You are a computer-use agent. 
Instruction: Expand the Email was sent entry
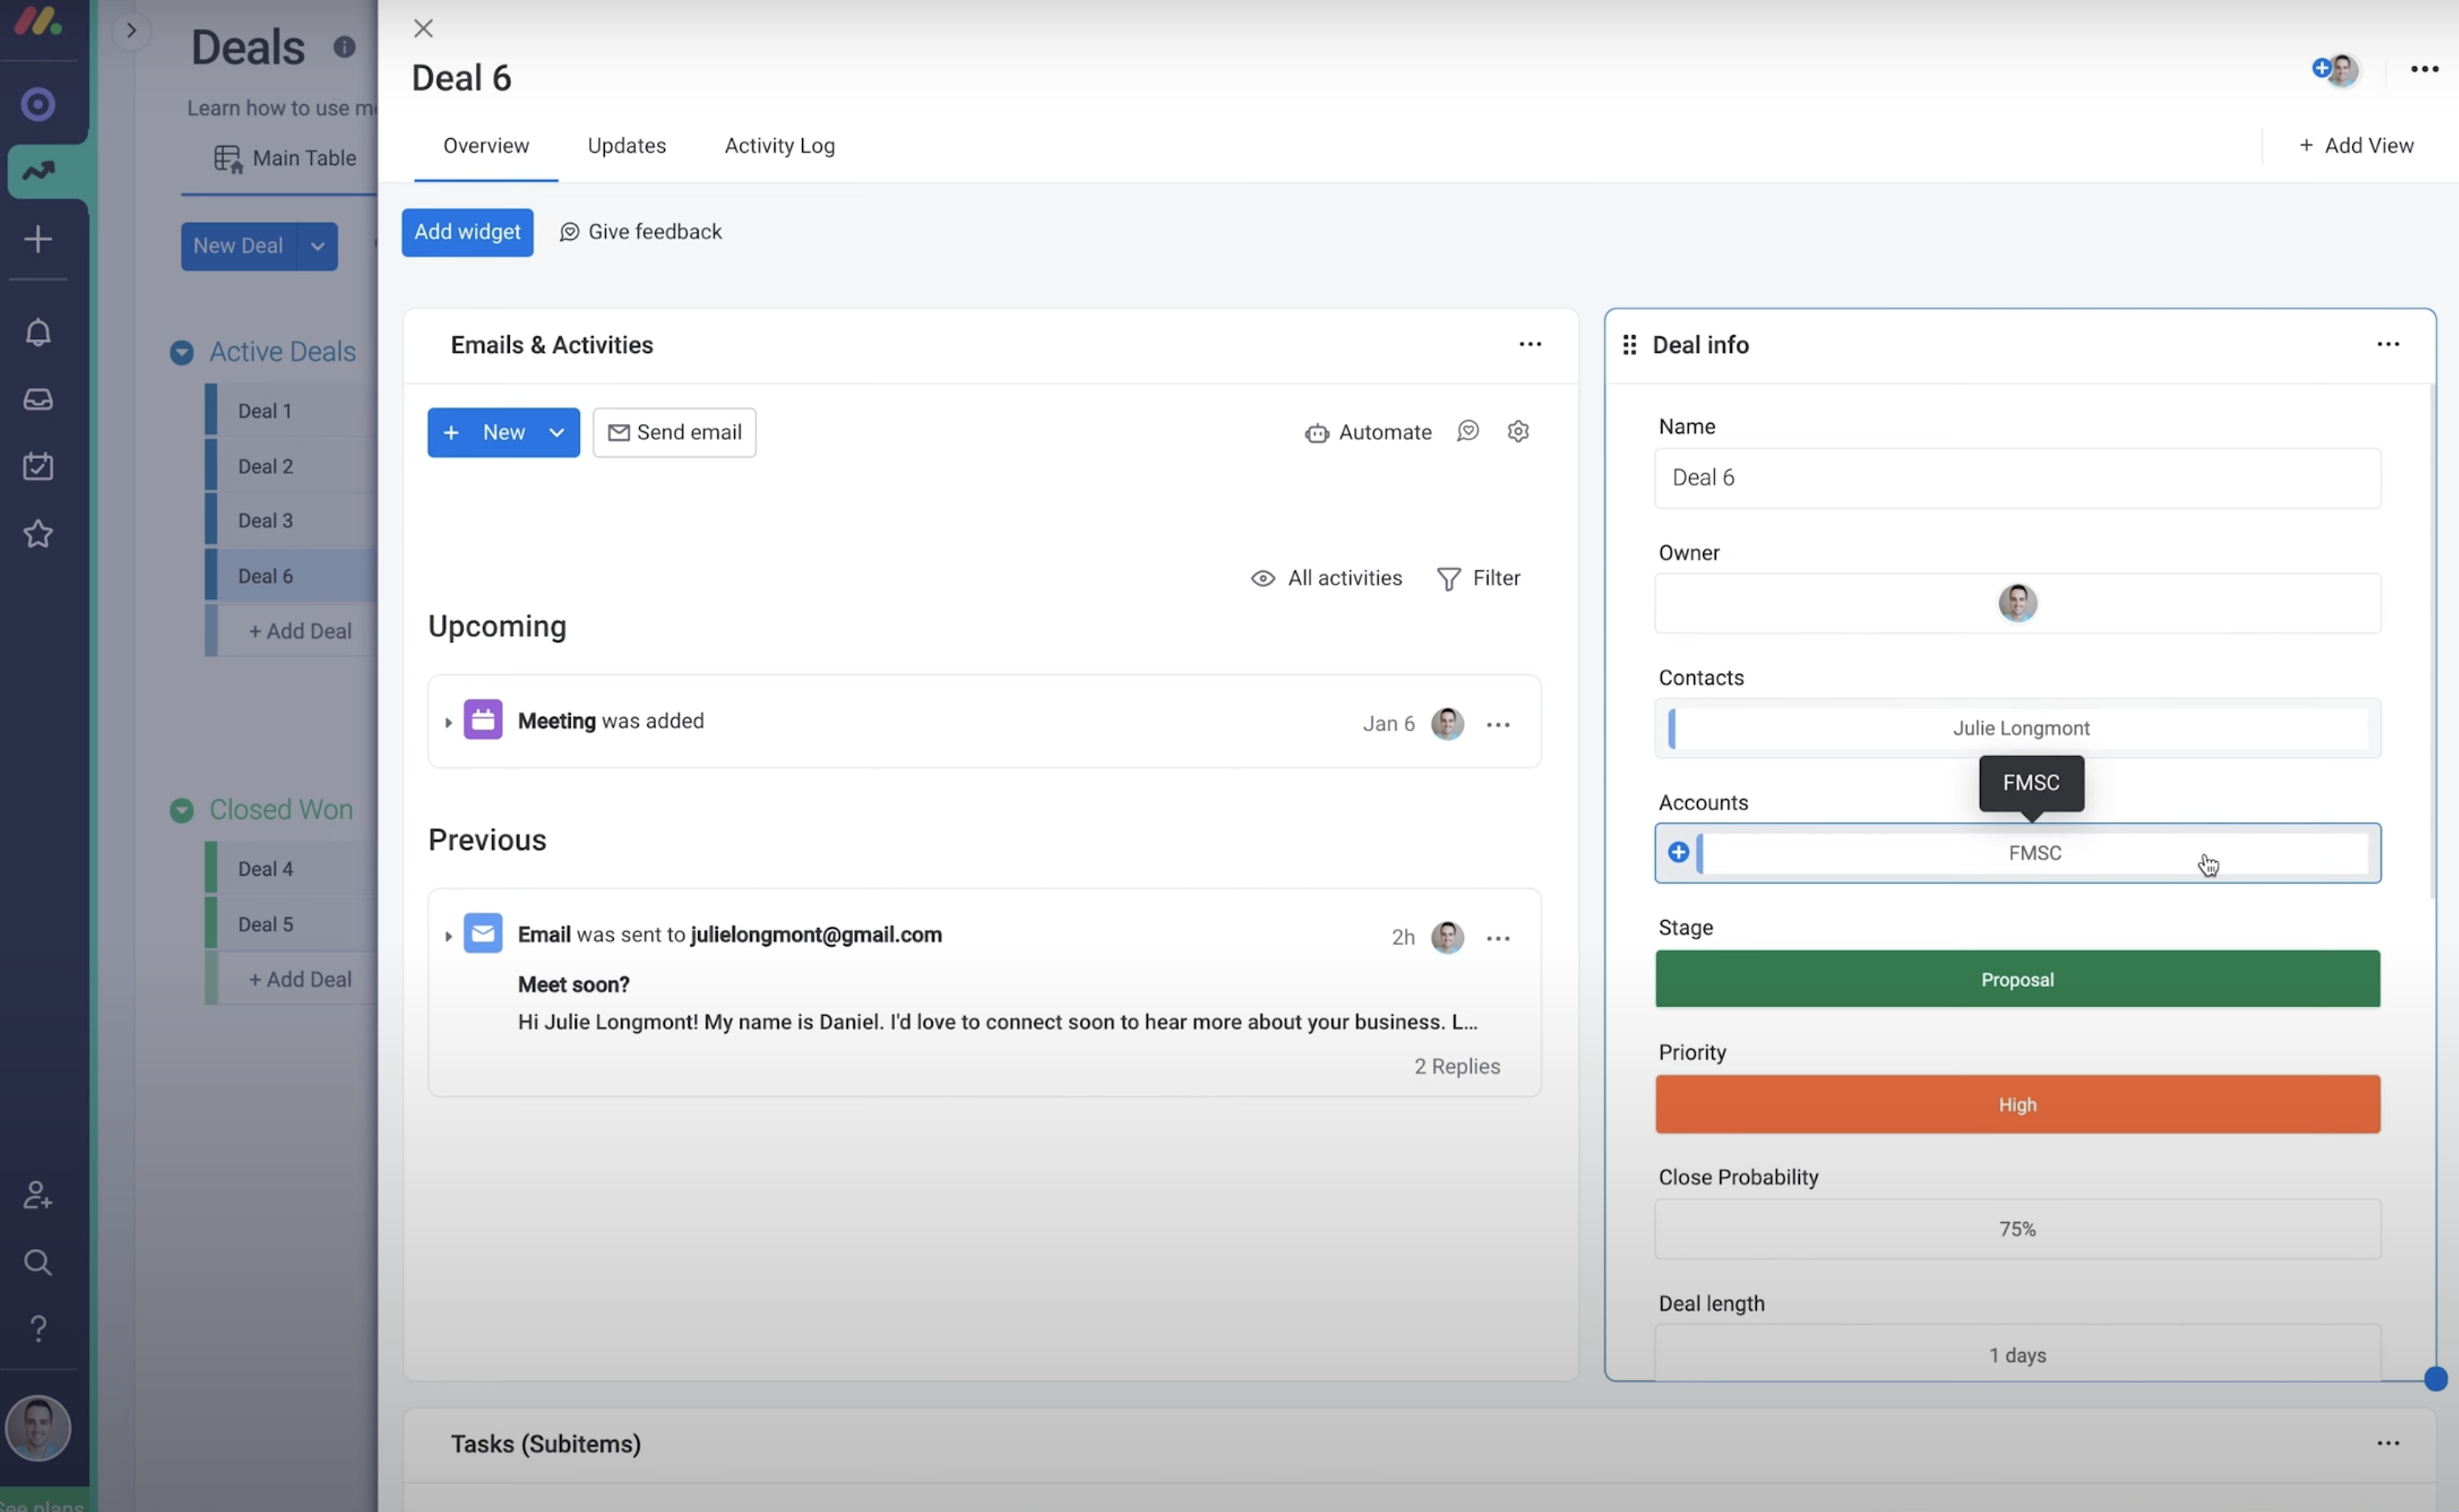tap(448, 936)
